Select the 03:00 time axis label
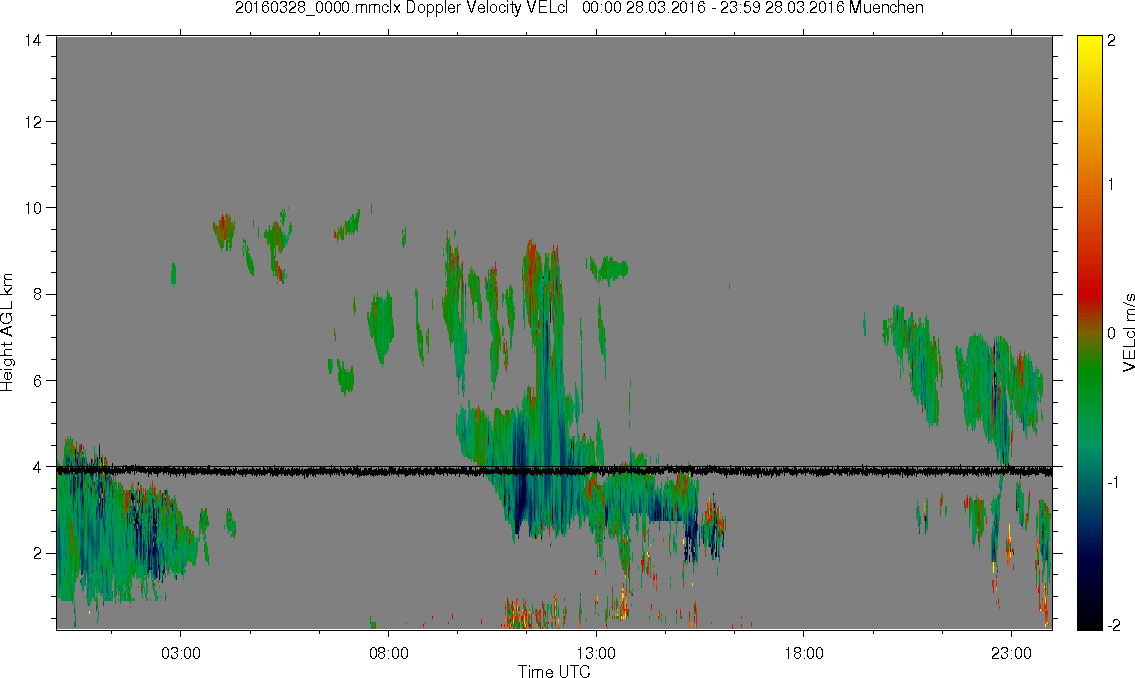 pos(180,653)
